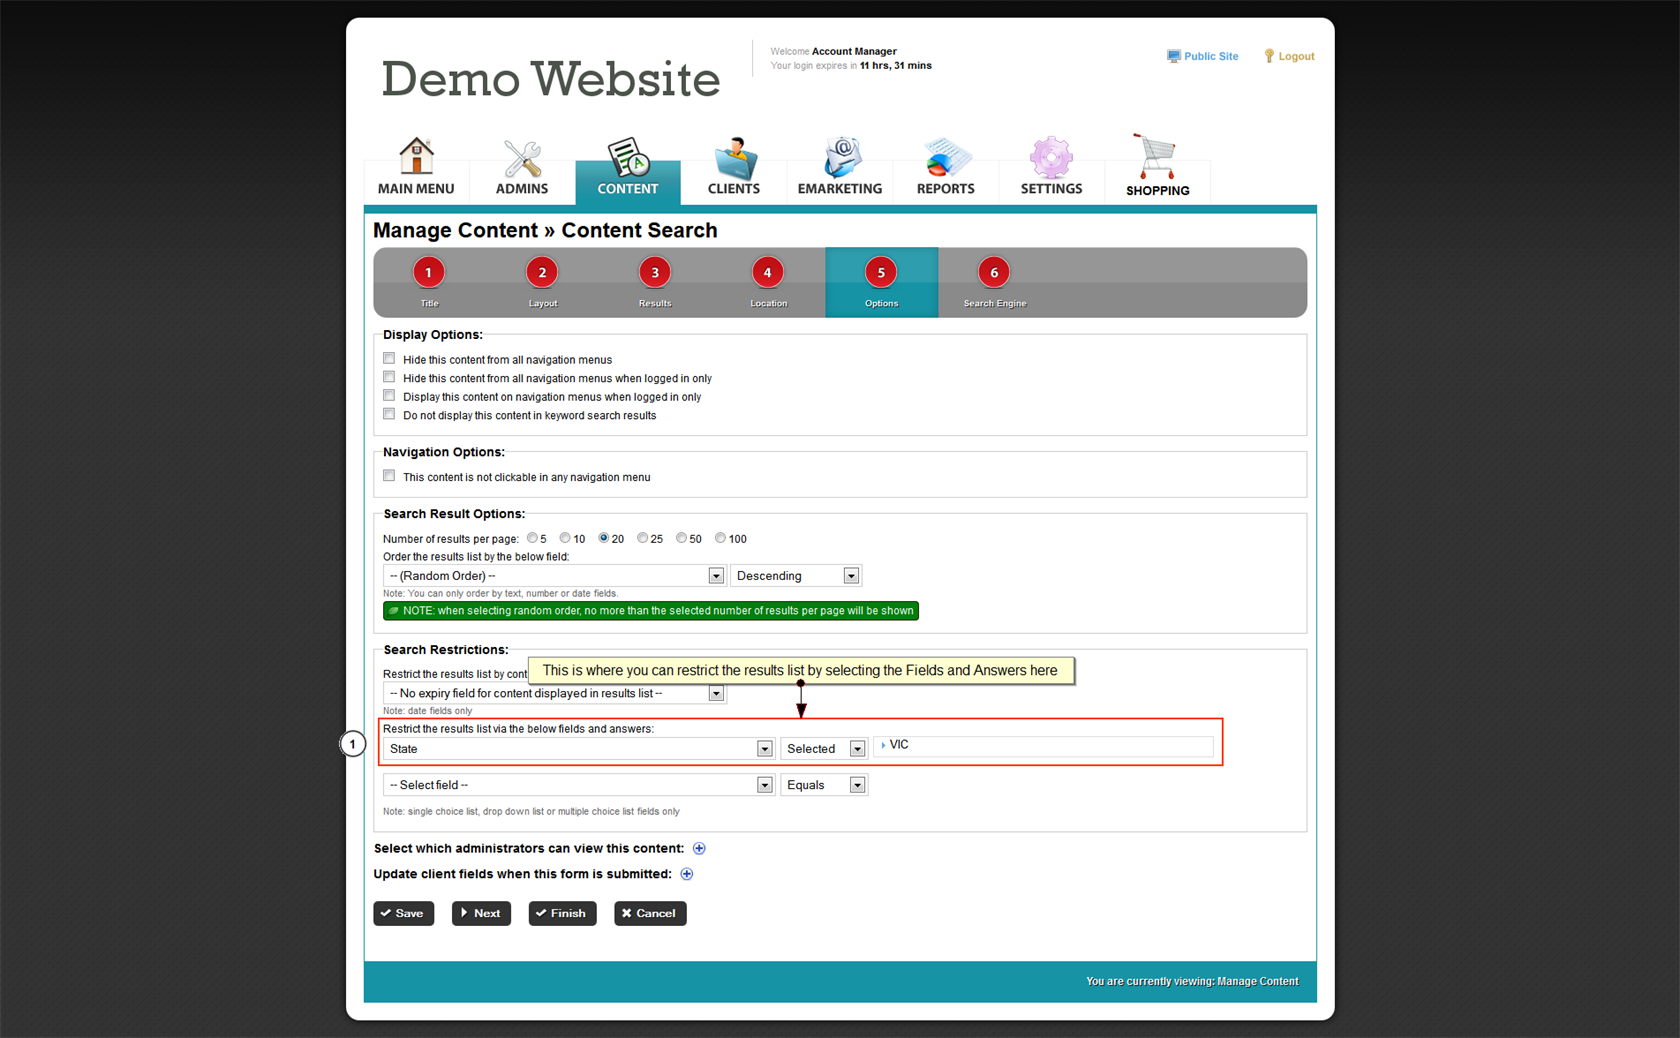1680x1038 pixels.
Task: Click the VIC answer field
Action: click(1044, 746)
